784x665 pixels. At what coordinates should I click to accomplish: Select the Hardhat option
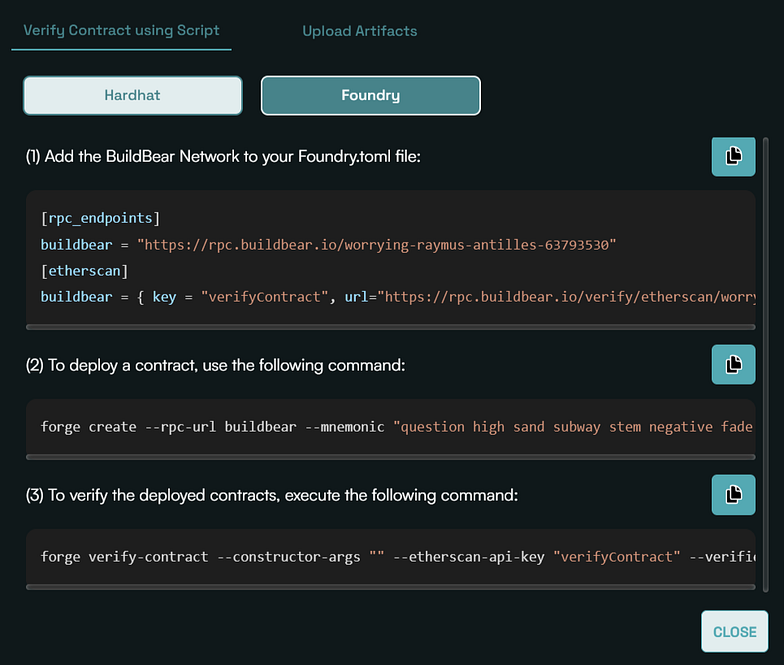[132, 95]
